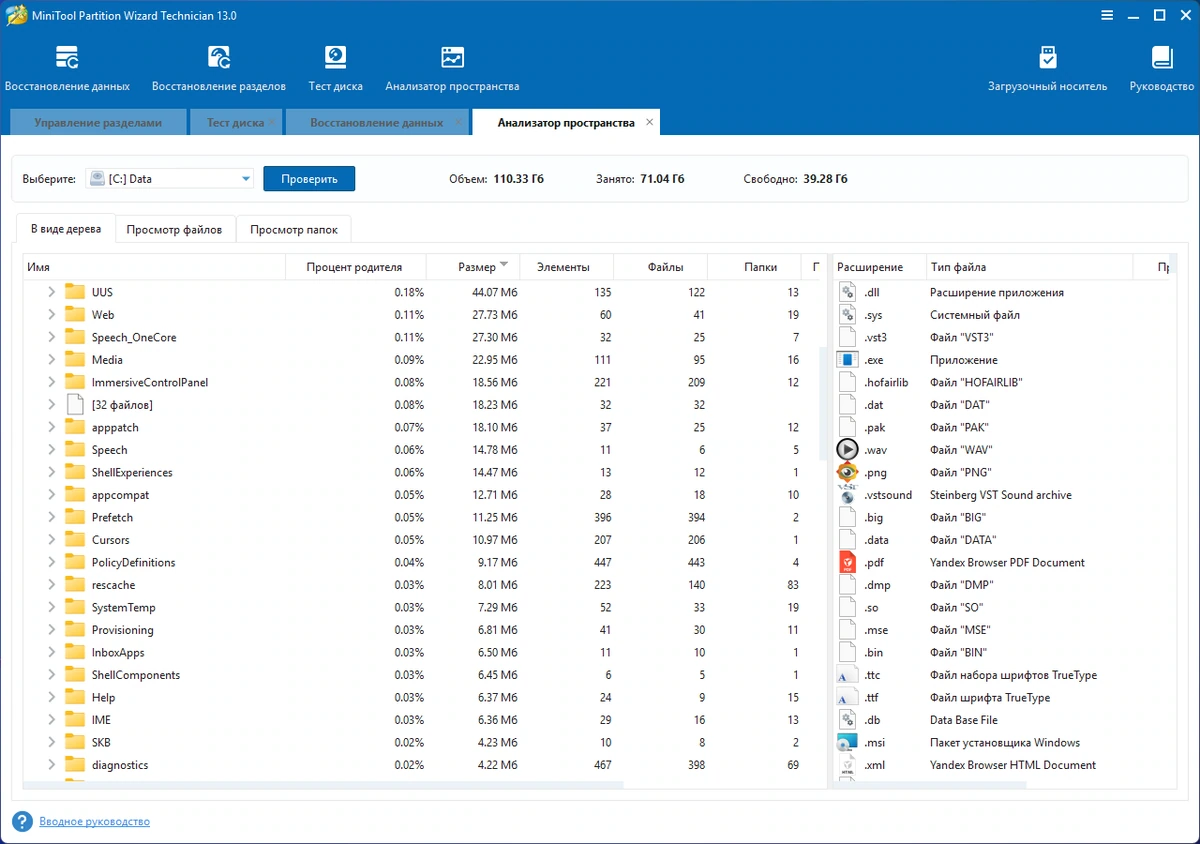1200x844 pixels.
Task: Click the .dll extension icon
Action: pos(848,292)
